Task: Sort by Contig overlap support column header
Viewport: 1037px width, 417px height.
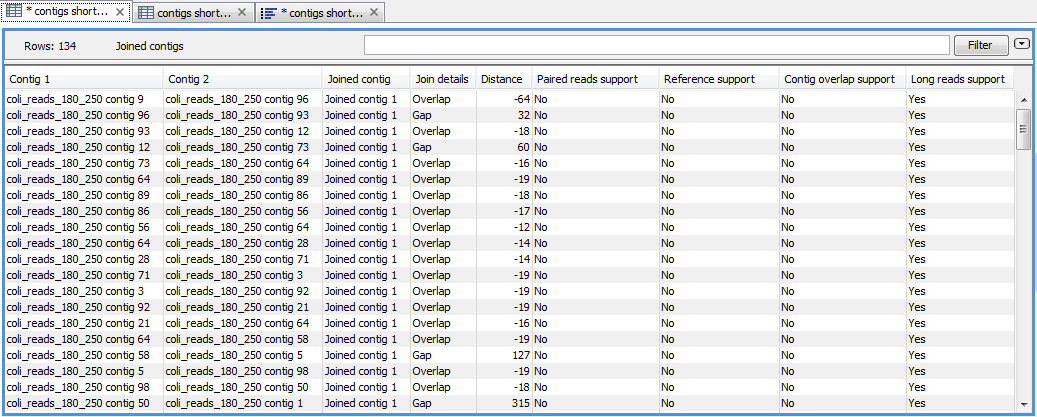Action: tap(843, 79)
